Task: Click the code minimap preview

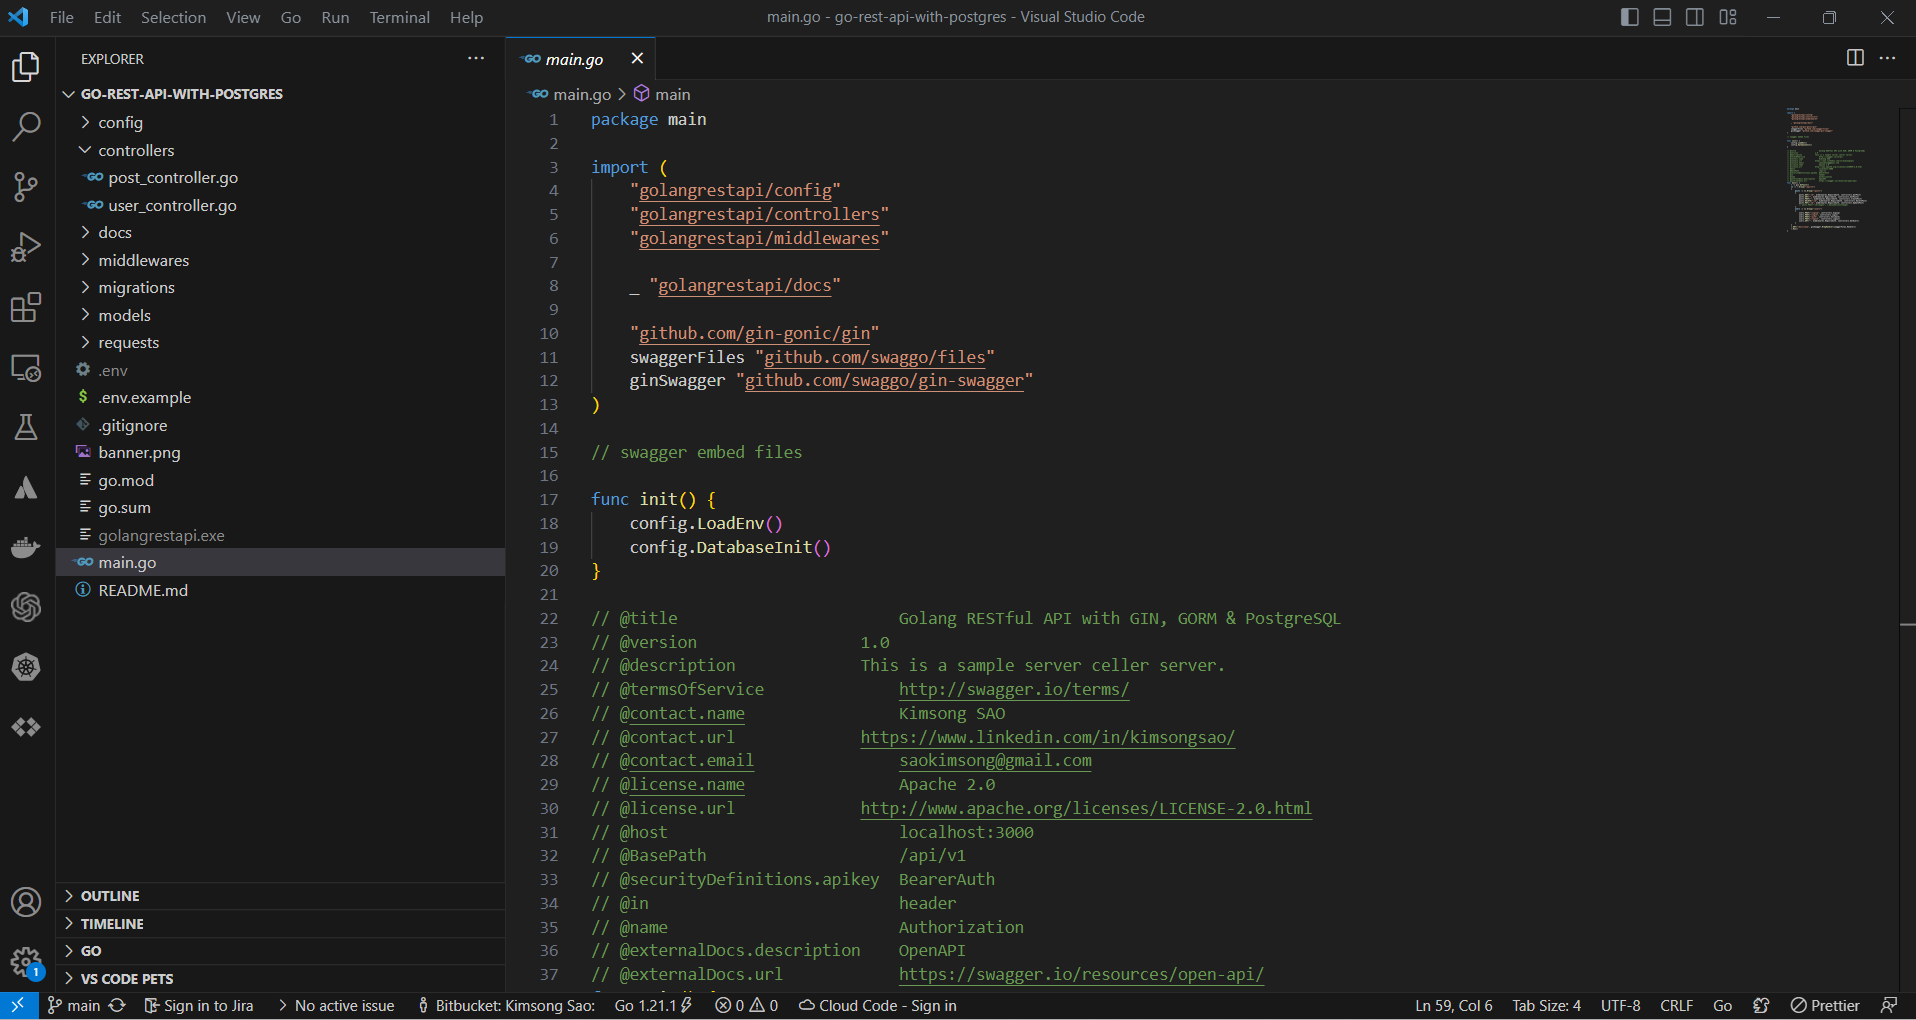Action: 1828,168
